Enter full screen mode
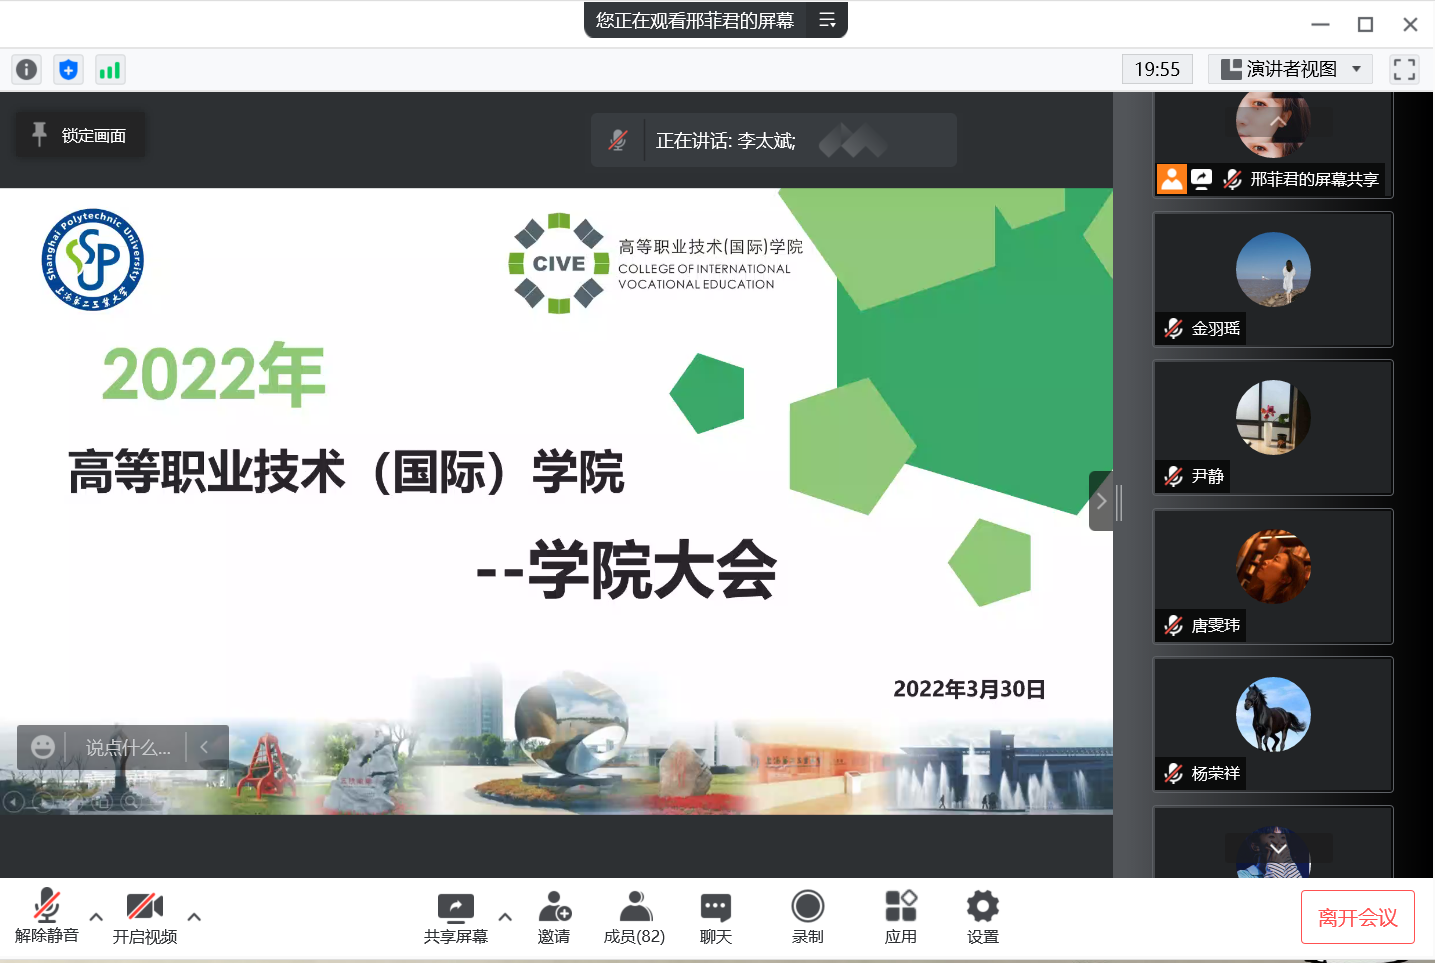Screen dimensions: 1435x963 pos(1404,69)
